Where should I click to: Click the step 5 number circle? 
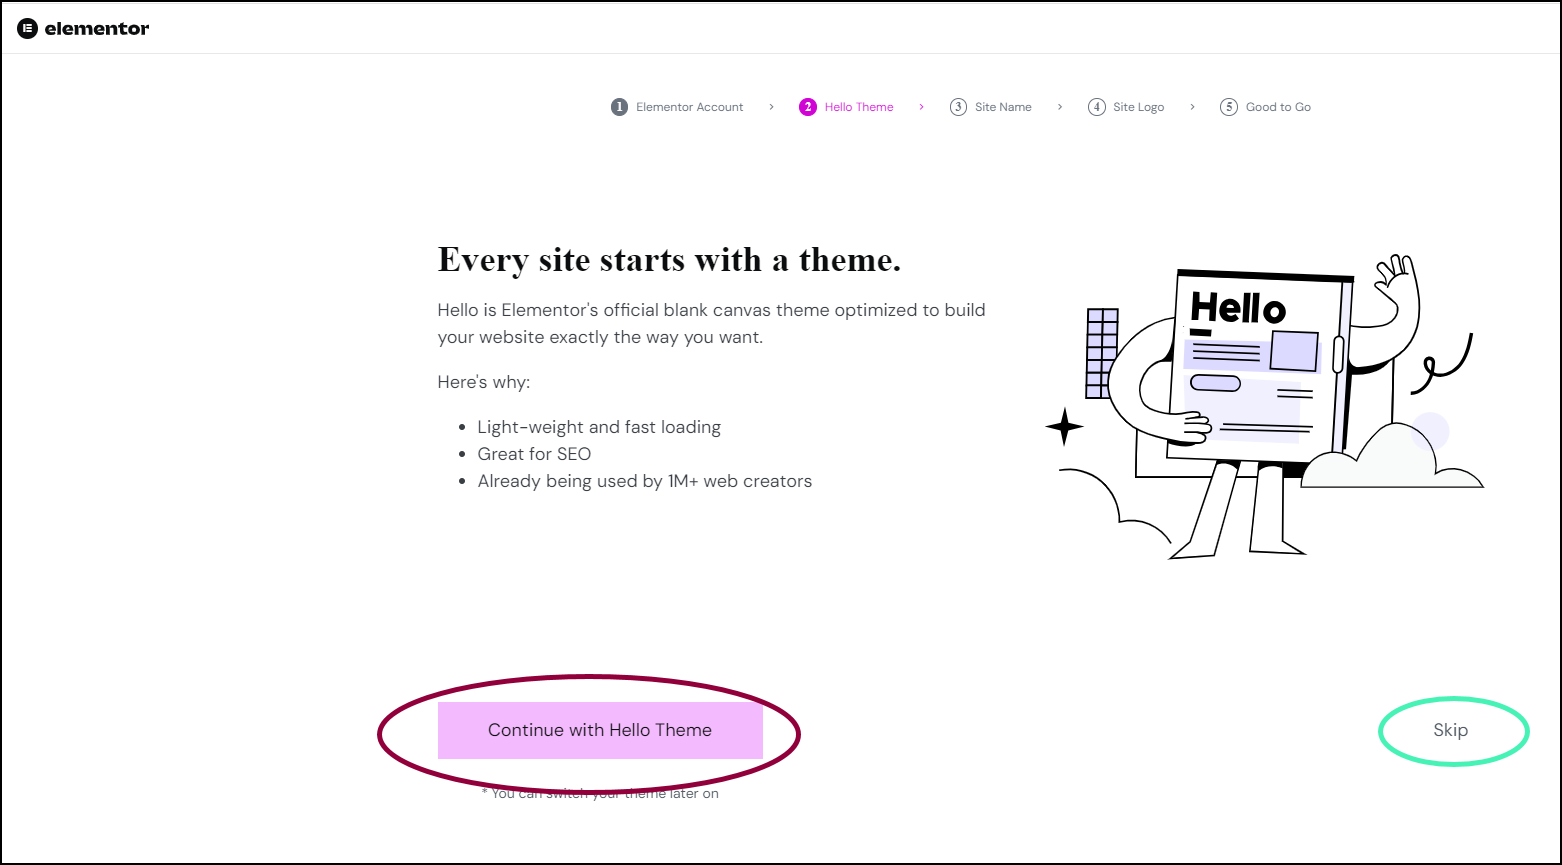tap(1229, 107)
